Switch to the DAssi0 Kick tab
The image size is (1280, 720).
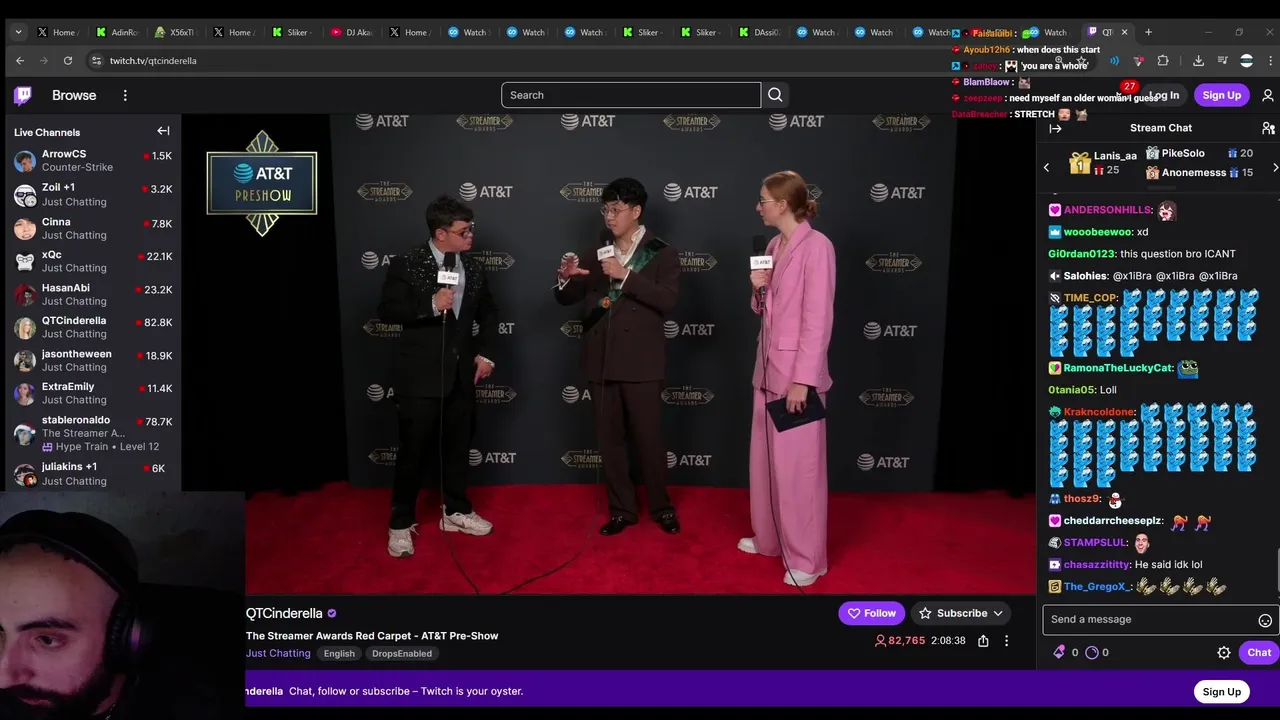[759, 32]
